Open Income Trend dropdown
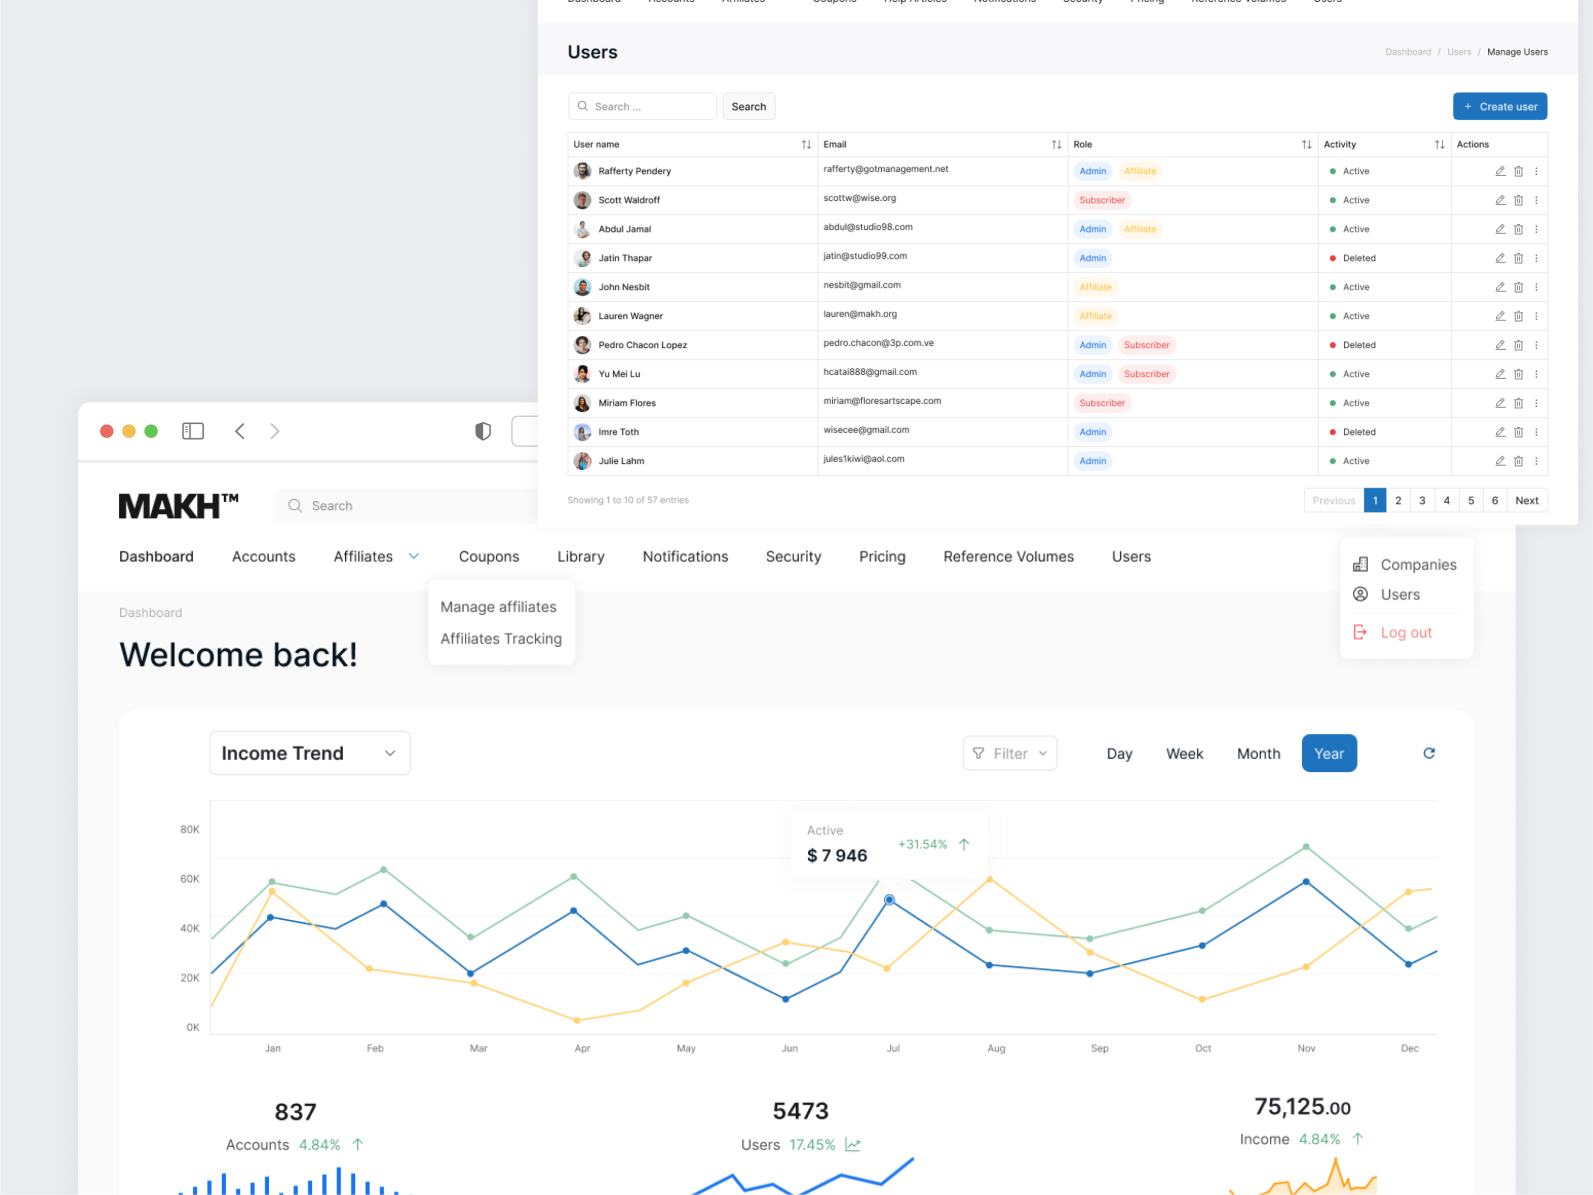The height and width of the screenshot is (1195, 1593). [x=310, y=753]
